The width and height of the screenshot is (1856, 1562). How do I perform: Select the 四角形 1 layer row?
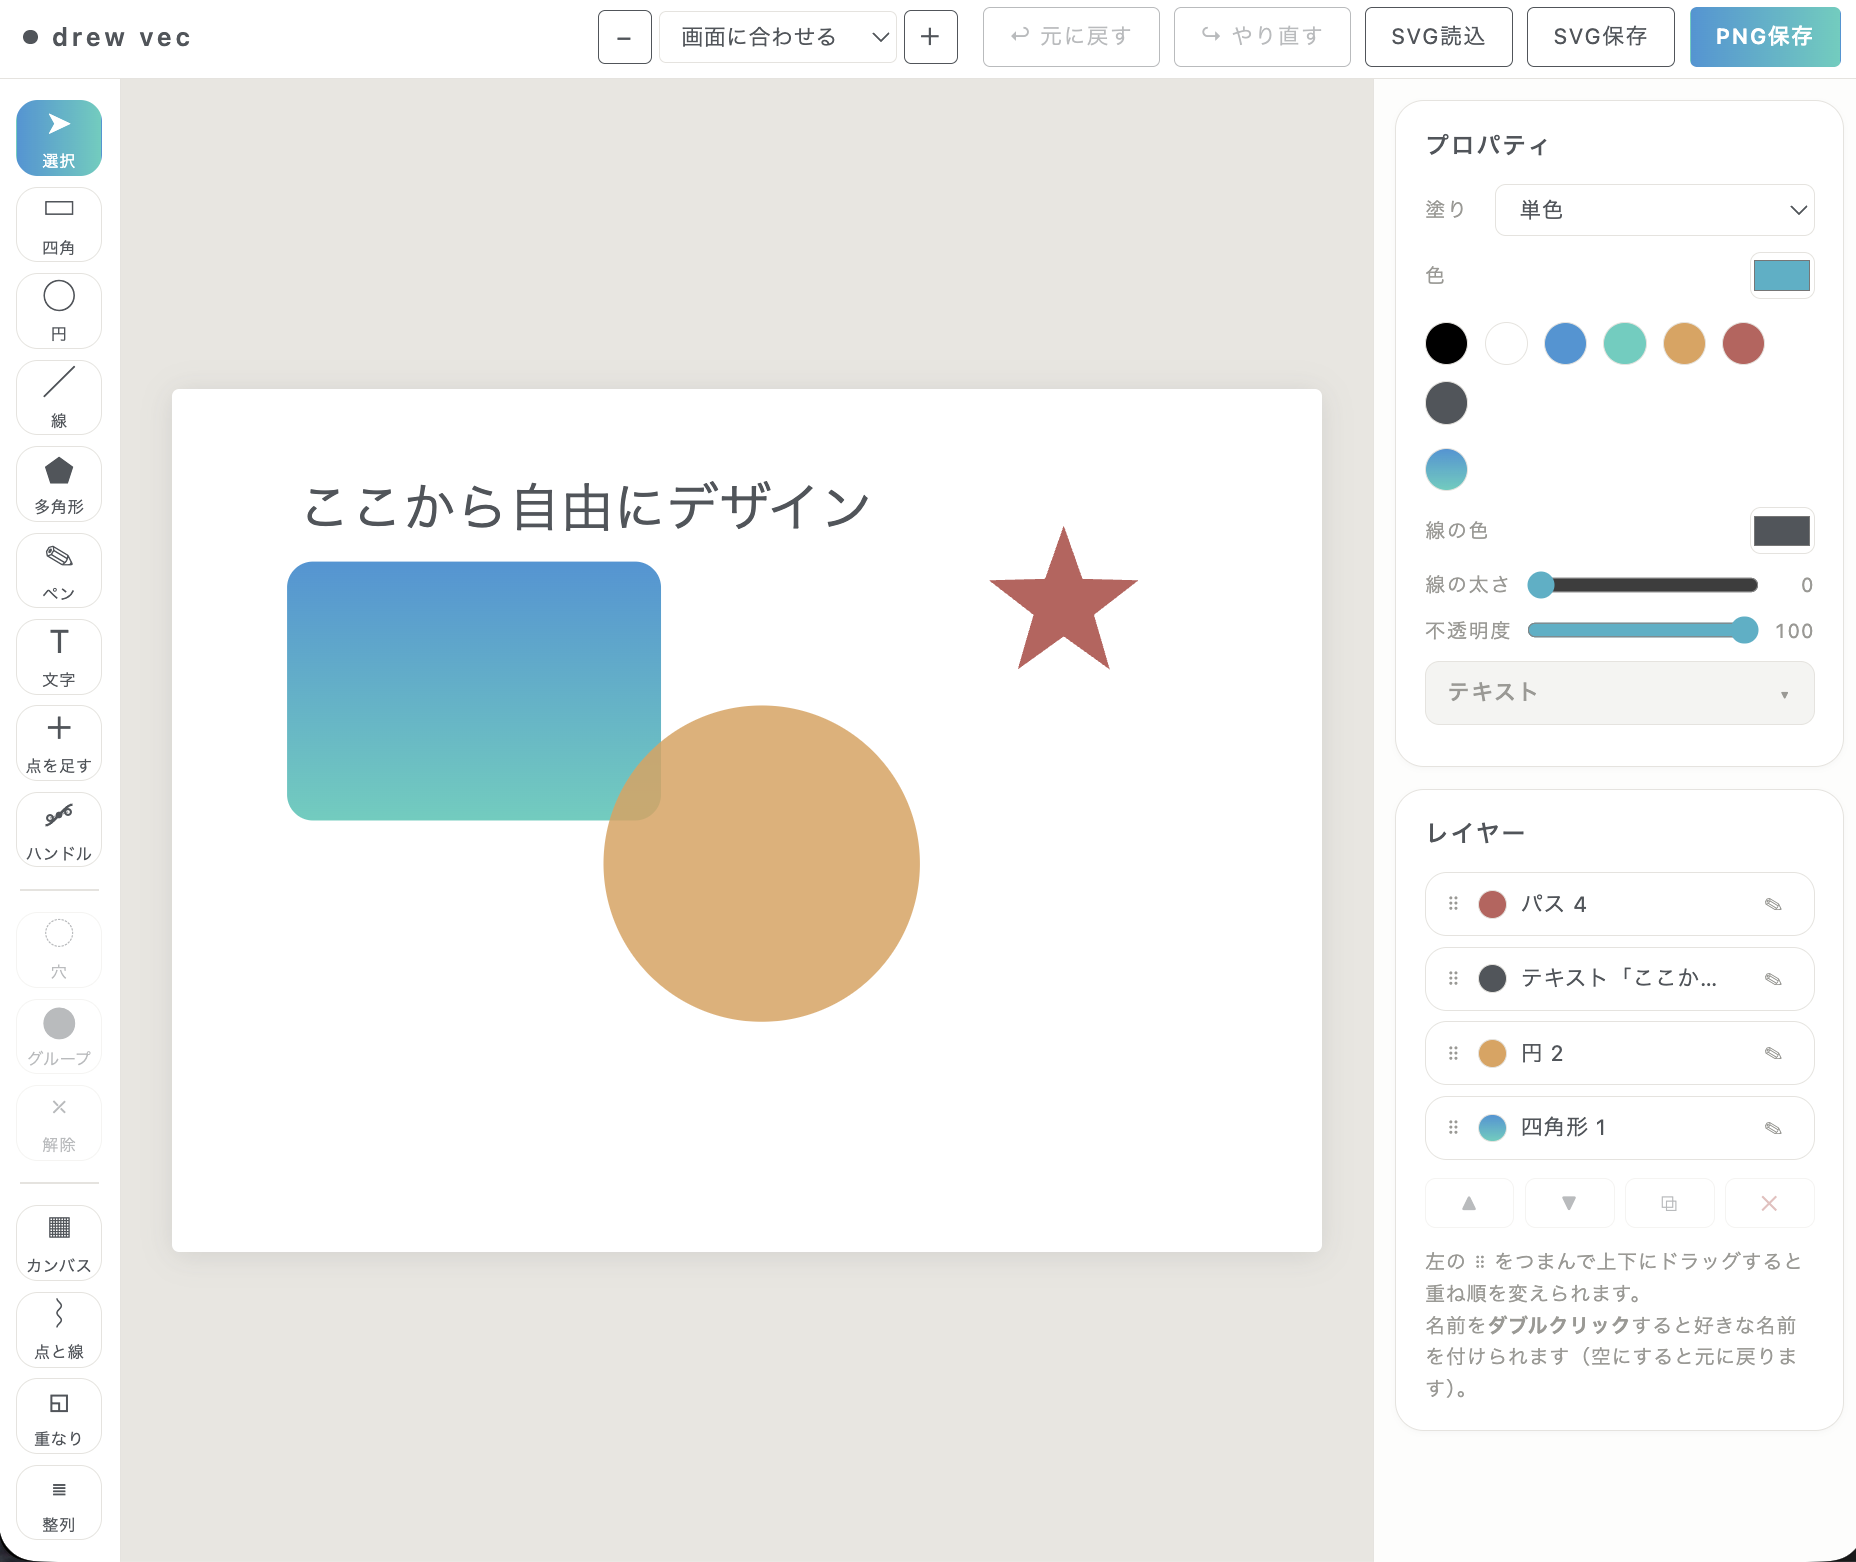pyautogui.click(x=1619, y=1128)
